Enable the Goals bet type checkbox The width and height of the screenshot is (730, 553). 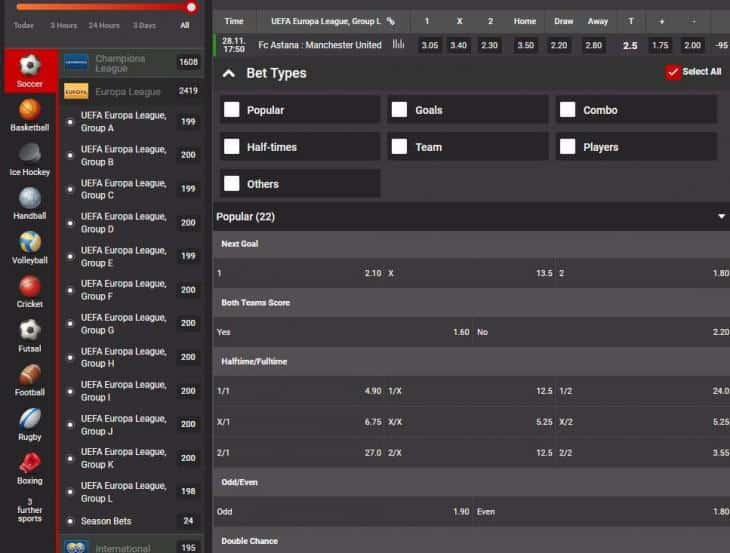(400, 110)
